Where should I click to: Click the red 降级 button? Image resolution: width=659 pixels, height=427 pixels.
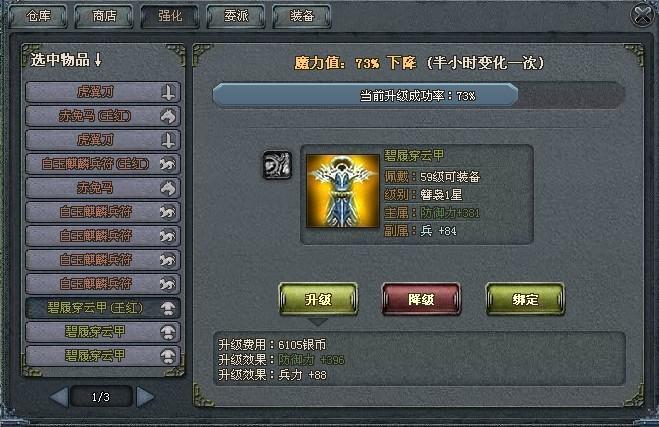[x=421, y=299]
